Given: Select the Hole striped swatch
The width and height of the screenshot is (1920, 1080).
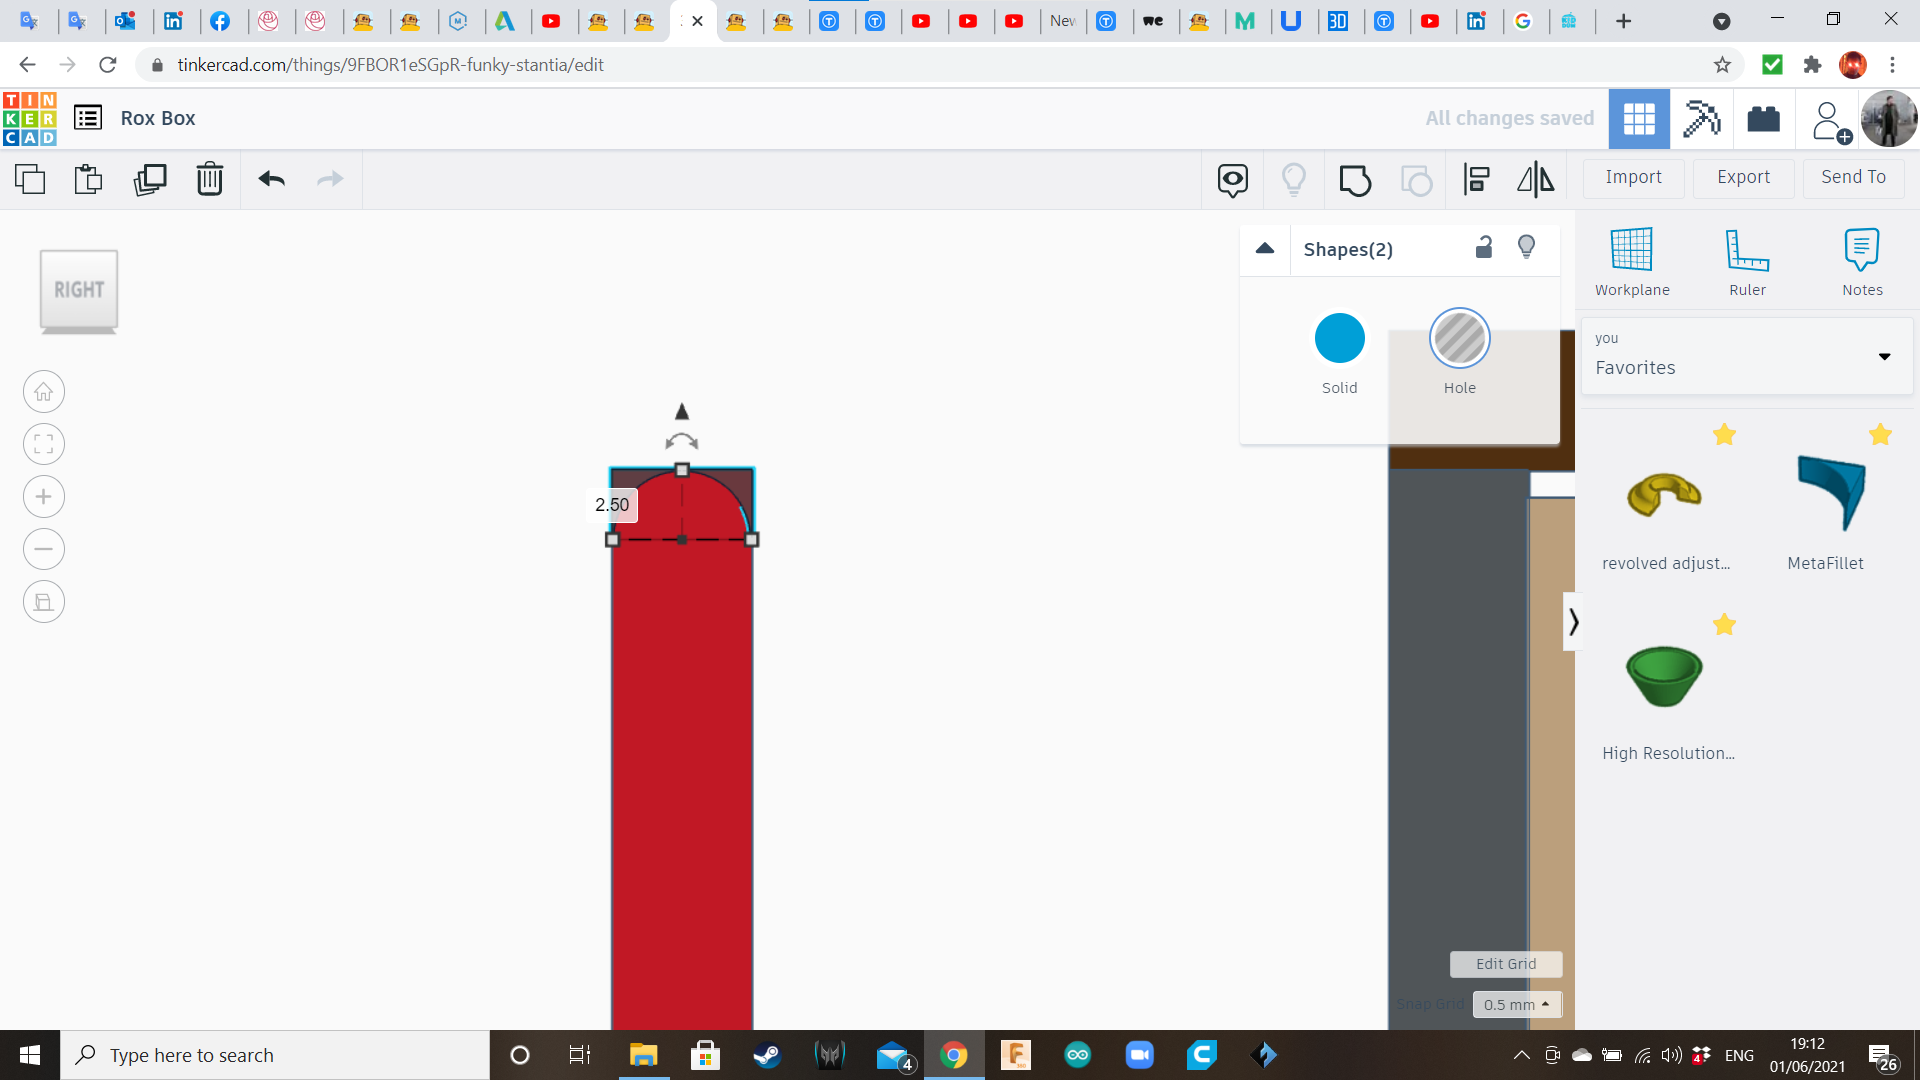Looking at the screenshot, I should 1459,339.
